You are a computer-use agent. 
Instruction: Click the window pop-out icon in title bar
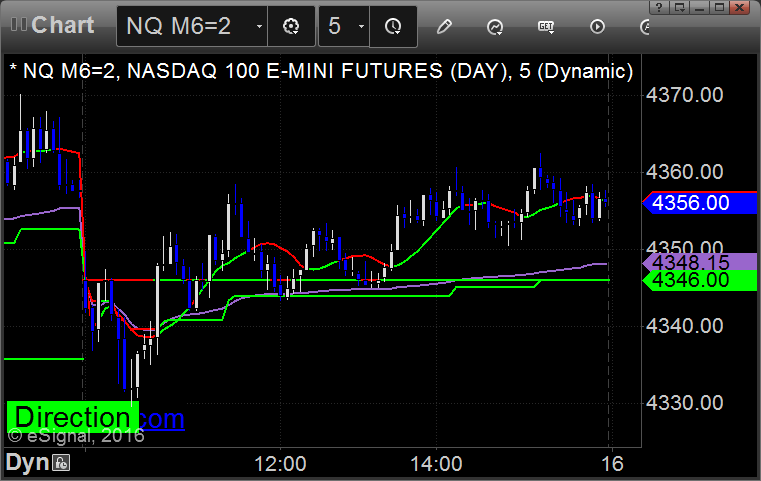point(679,7)
